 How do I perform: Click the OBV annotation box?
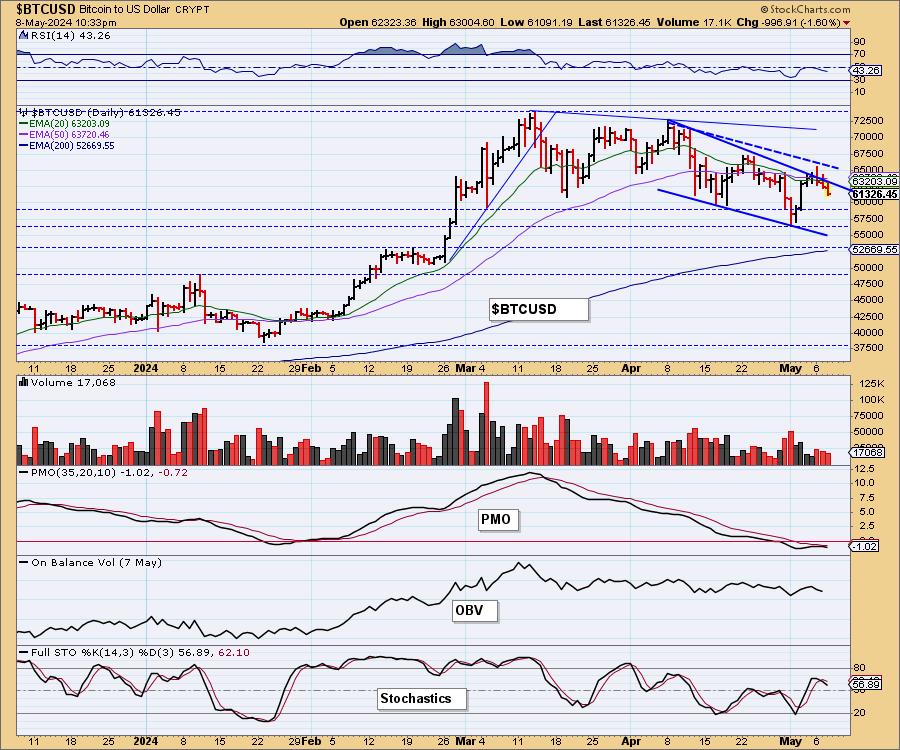click(474, 611)
